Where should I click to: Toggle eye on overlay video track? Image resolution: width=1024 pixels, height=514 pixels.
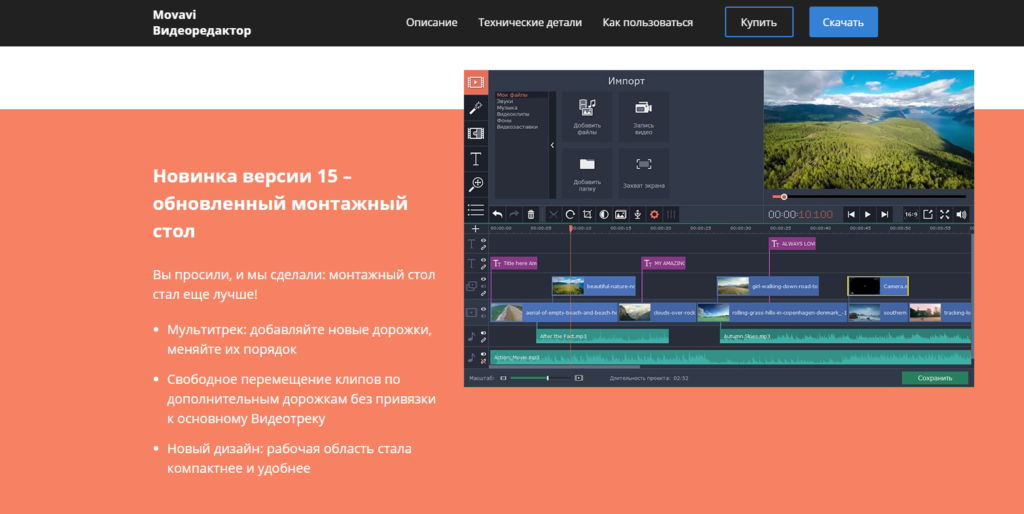483,280
